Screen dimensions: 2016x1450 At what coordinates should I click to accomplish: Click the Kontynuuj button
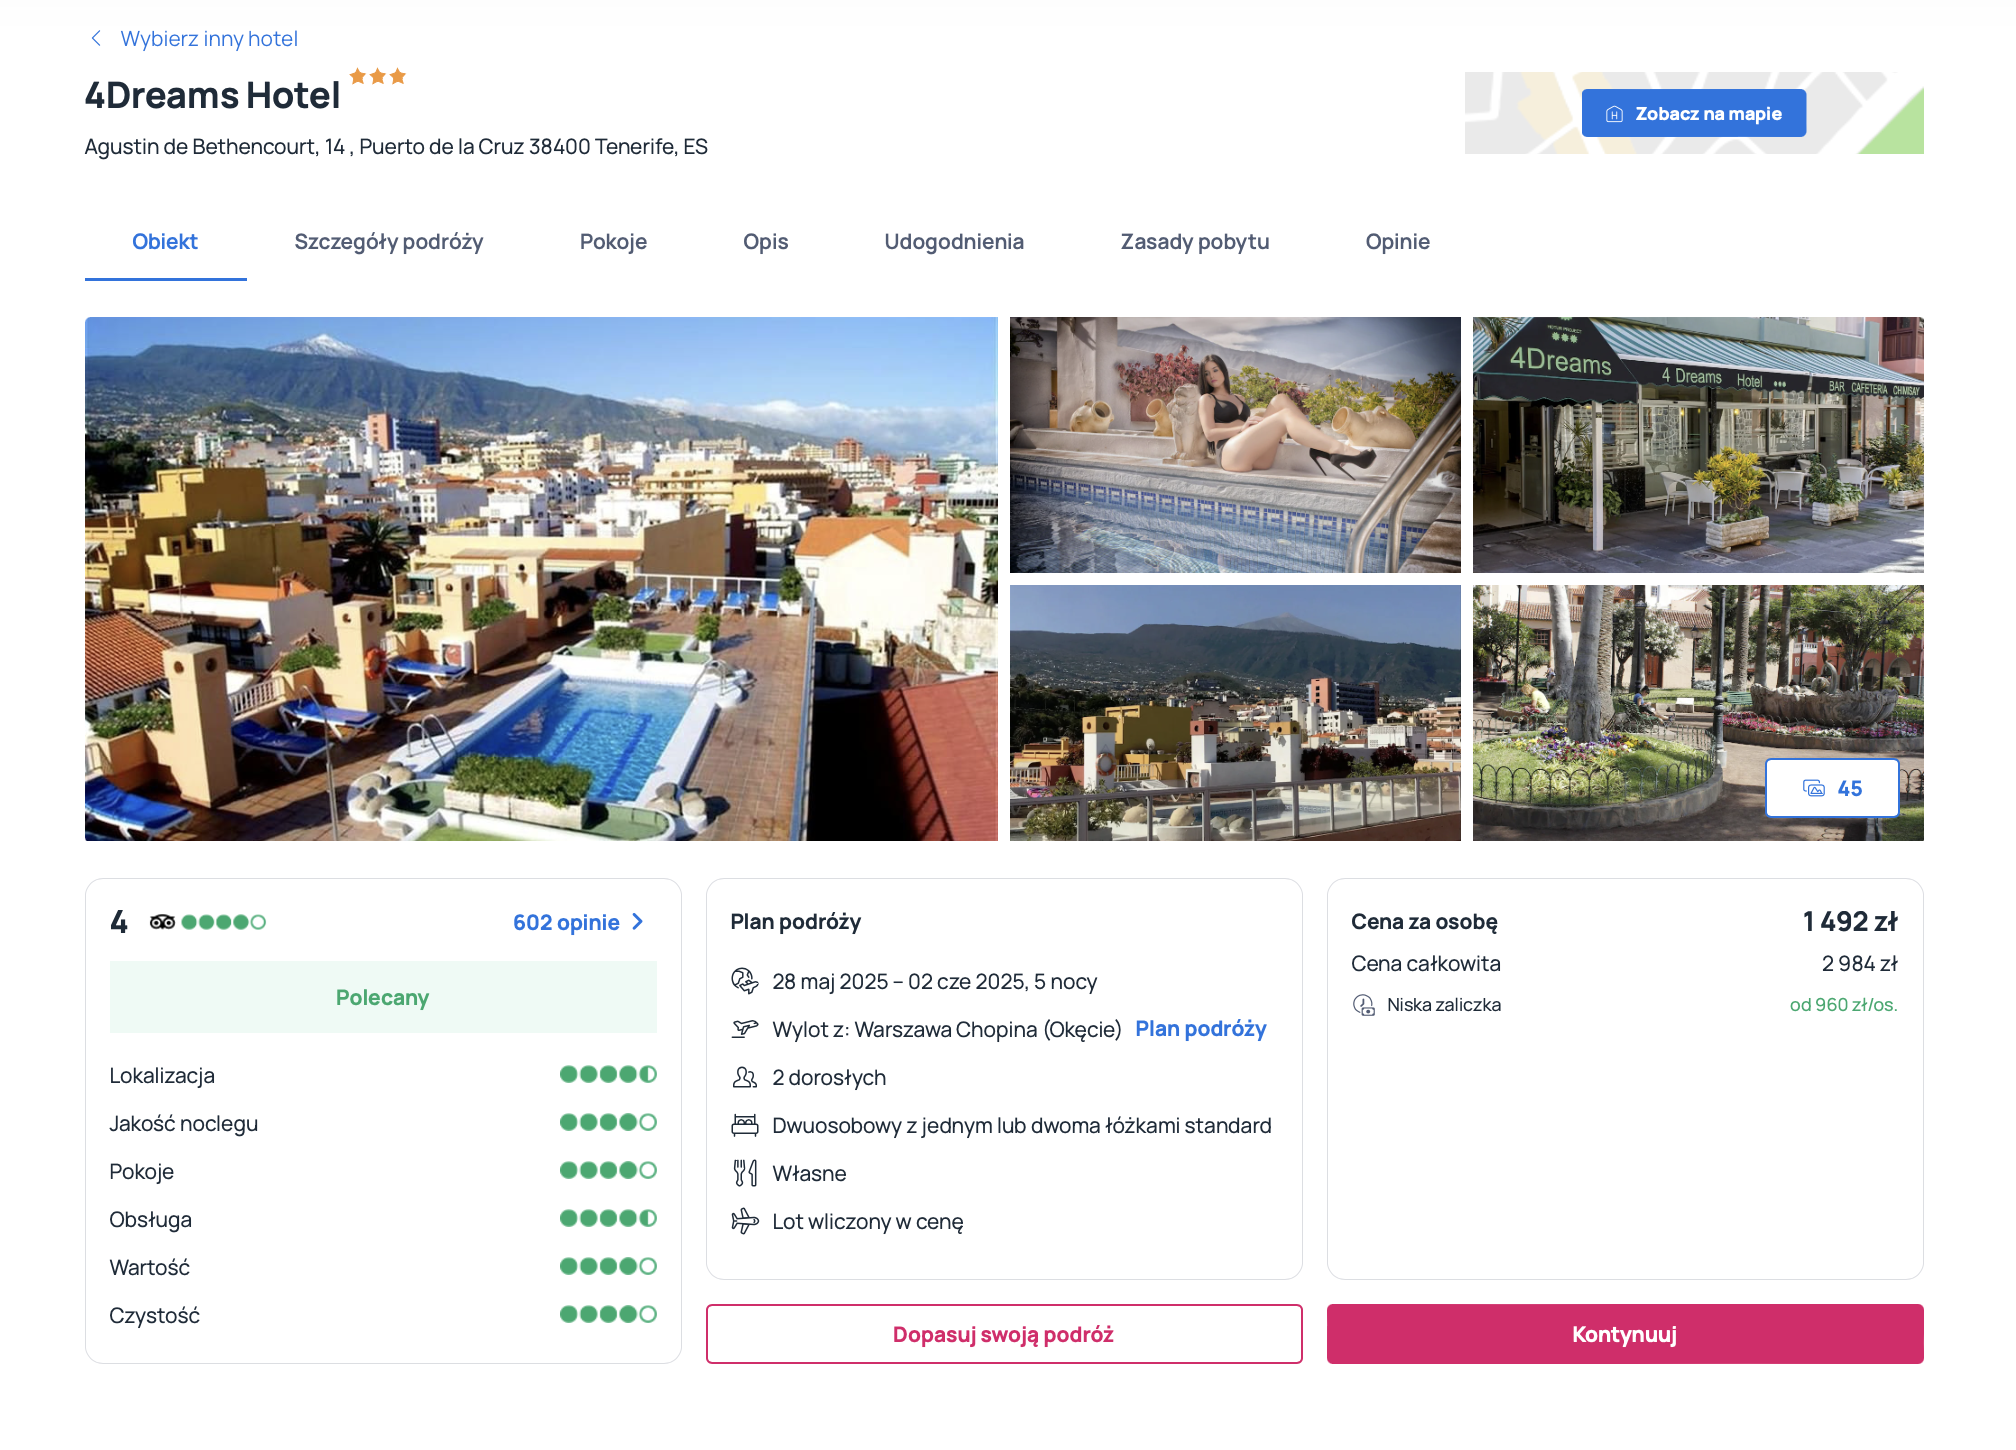pyautogui.click(x=1624, y=1334)
